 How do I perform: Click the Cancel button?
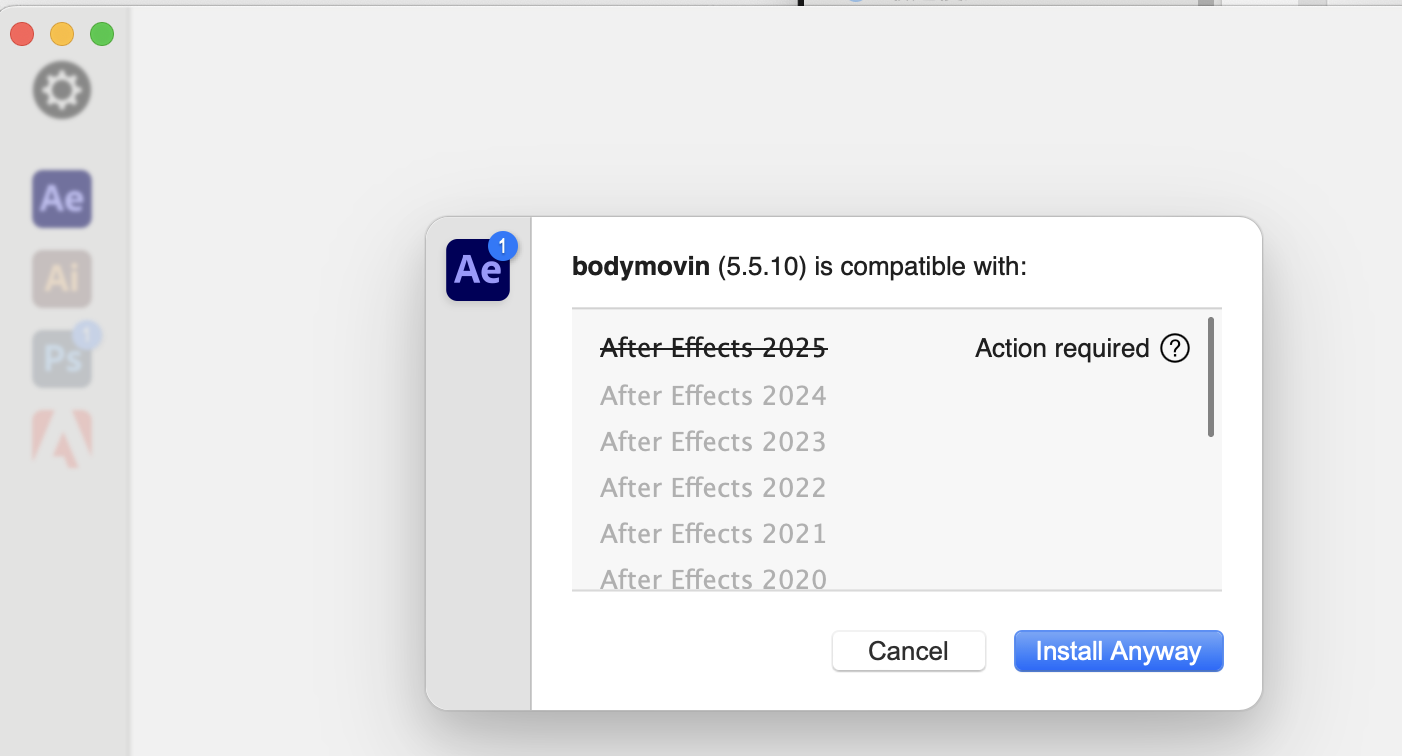click(908, 651)
